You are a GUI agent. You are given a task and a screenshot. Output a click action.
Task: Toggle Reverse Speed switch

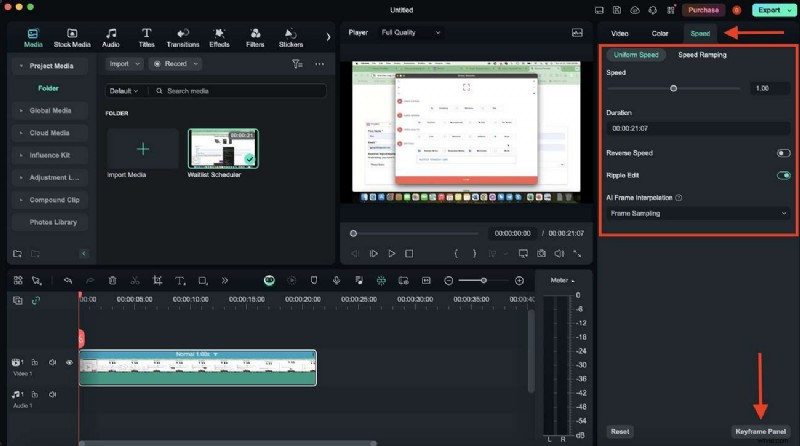click(783, 153)
